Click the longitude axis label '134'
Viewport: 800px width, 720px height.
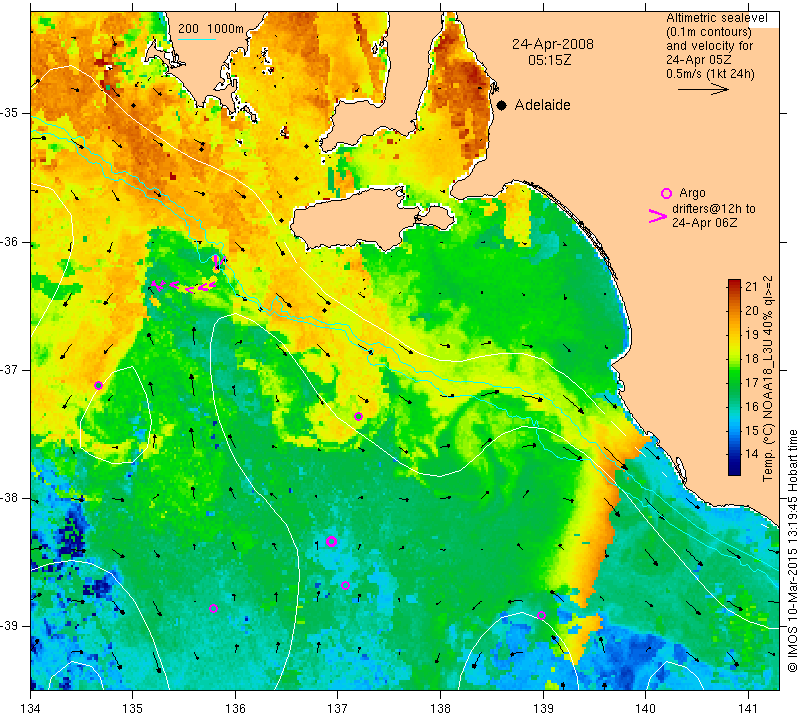coord(31,708)
